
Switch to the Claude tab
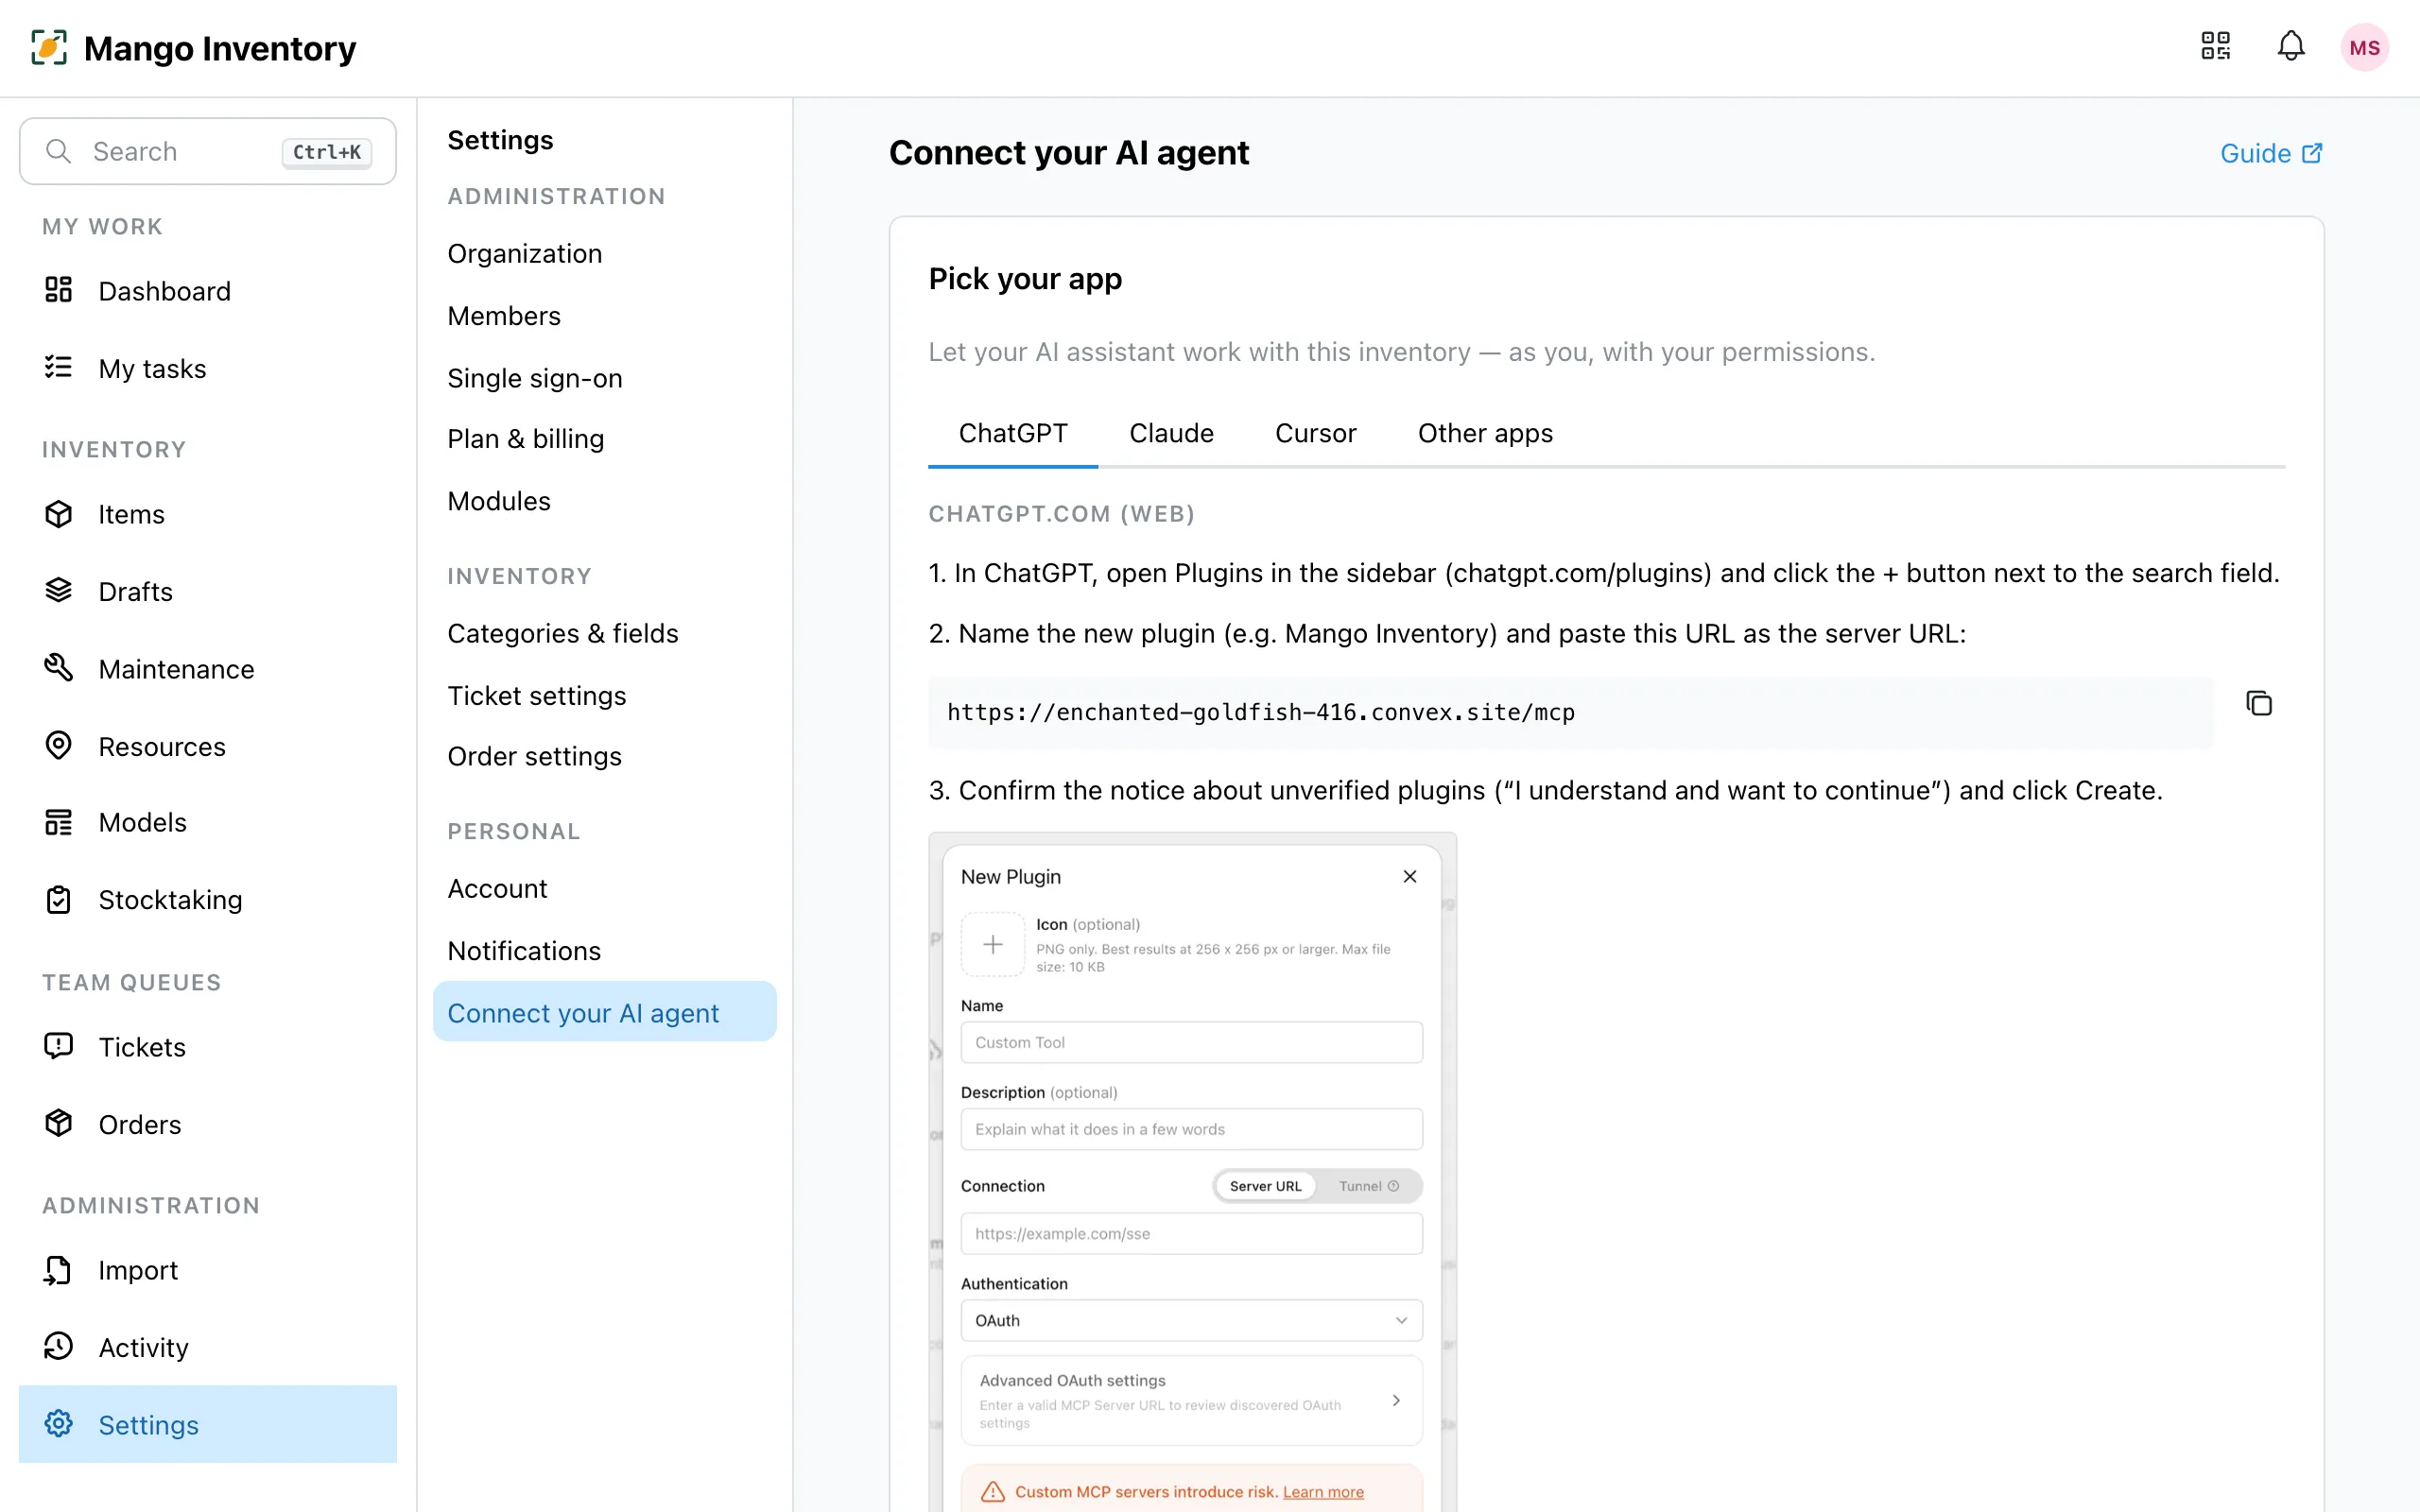(1171, 433)
